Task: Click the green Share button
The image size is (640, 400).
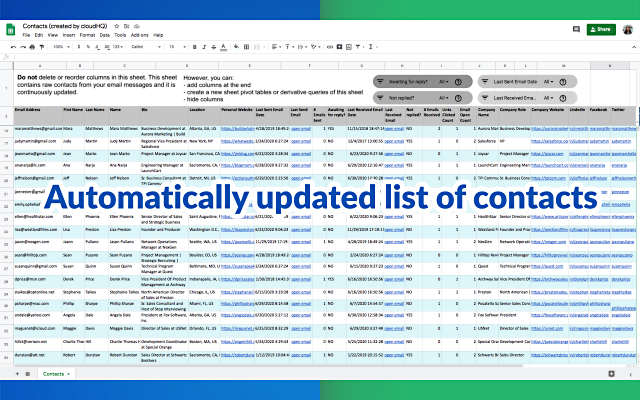Action: (600, 29)
